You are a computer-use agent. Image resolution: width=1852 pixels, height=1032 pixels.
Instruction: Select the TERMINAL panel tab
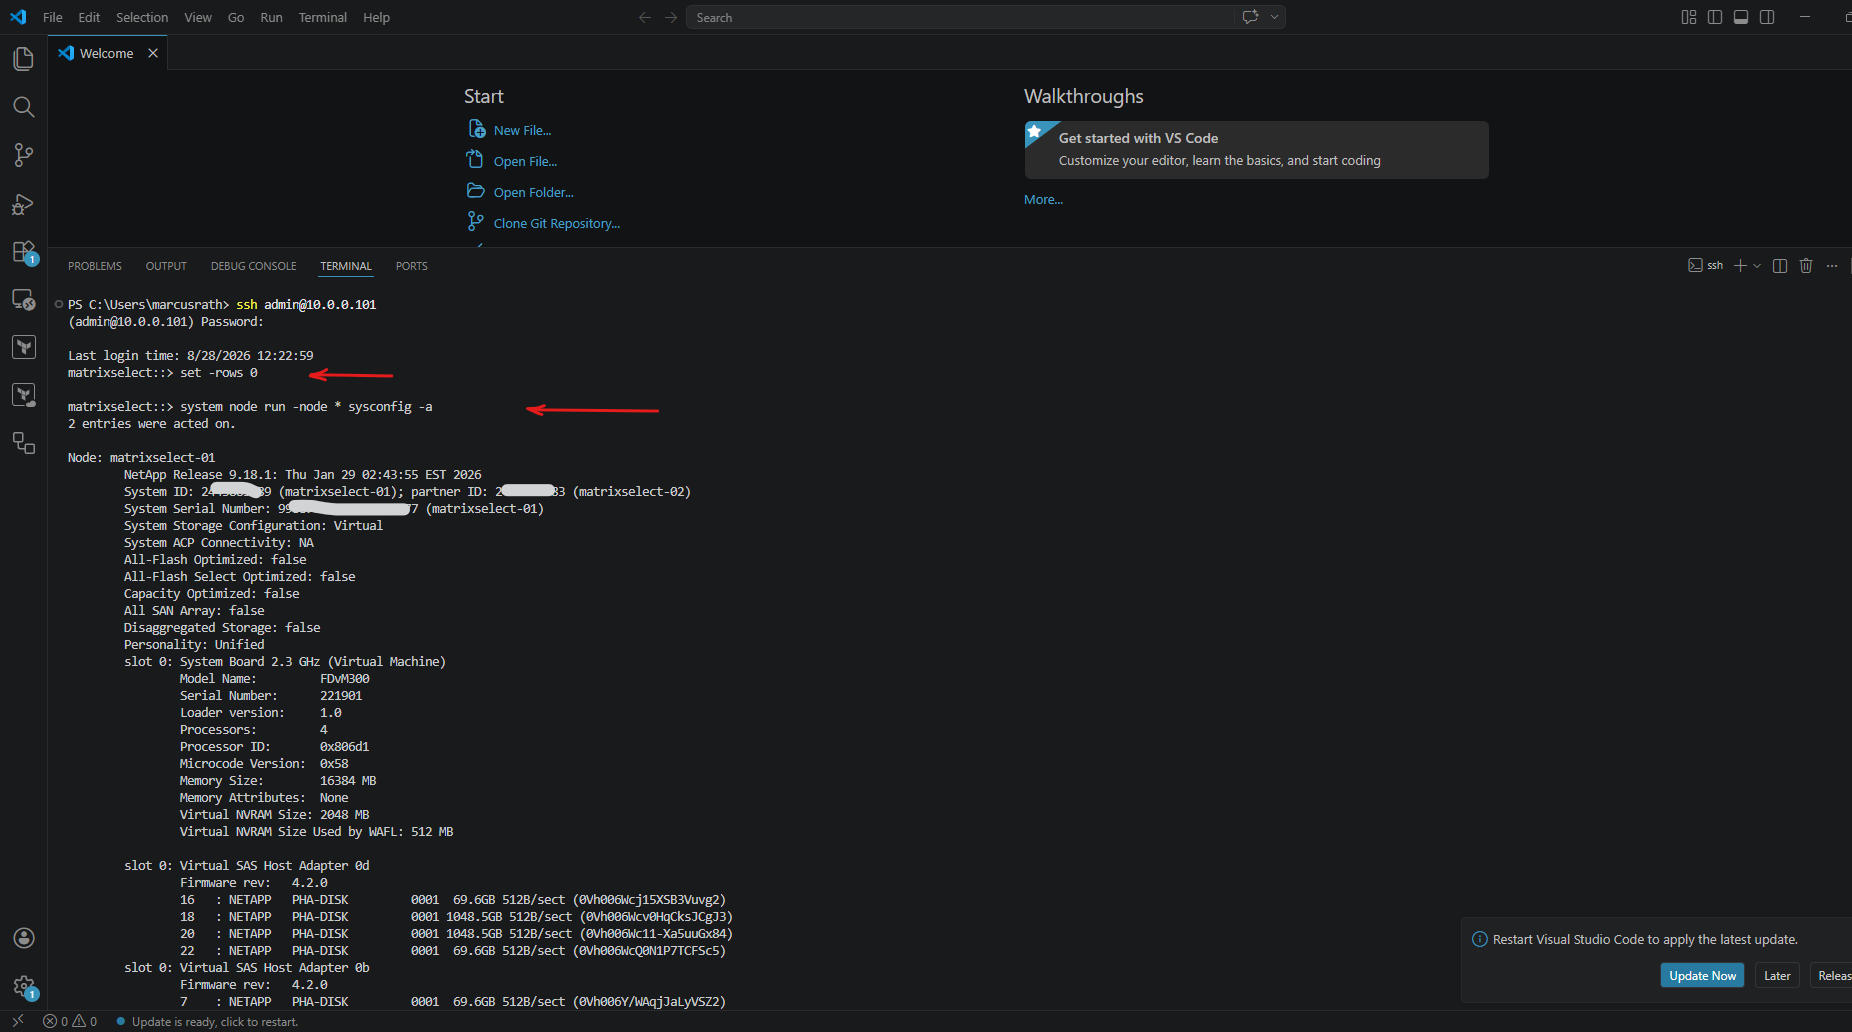tap(346, 266)
